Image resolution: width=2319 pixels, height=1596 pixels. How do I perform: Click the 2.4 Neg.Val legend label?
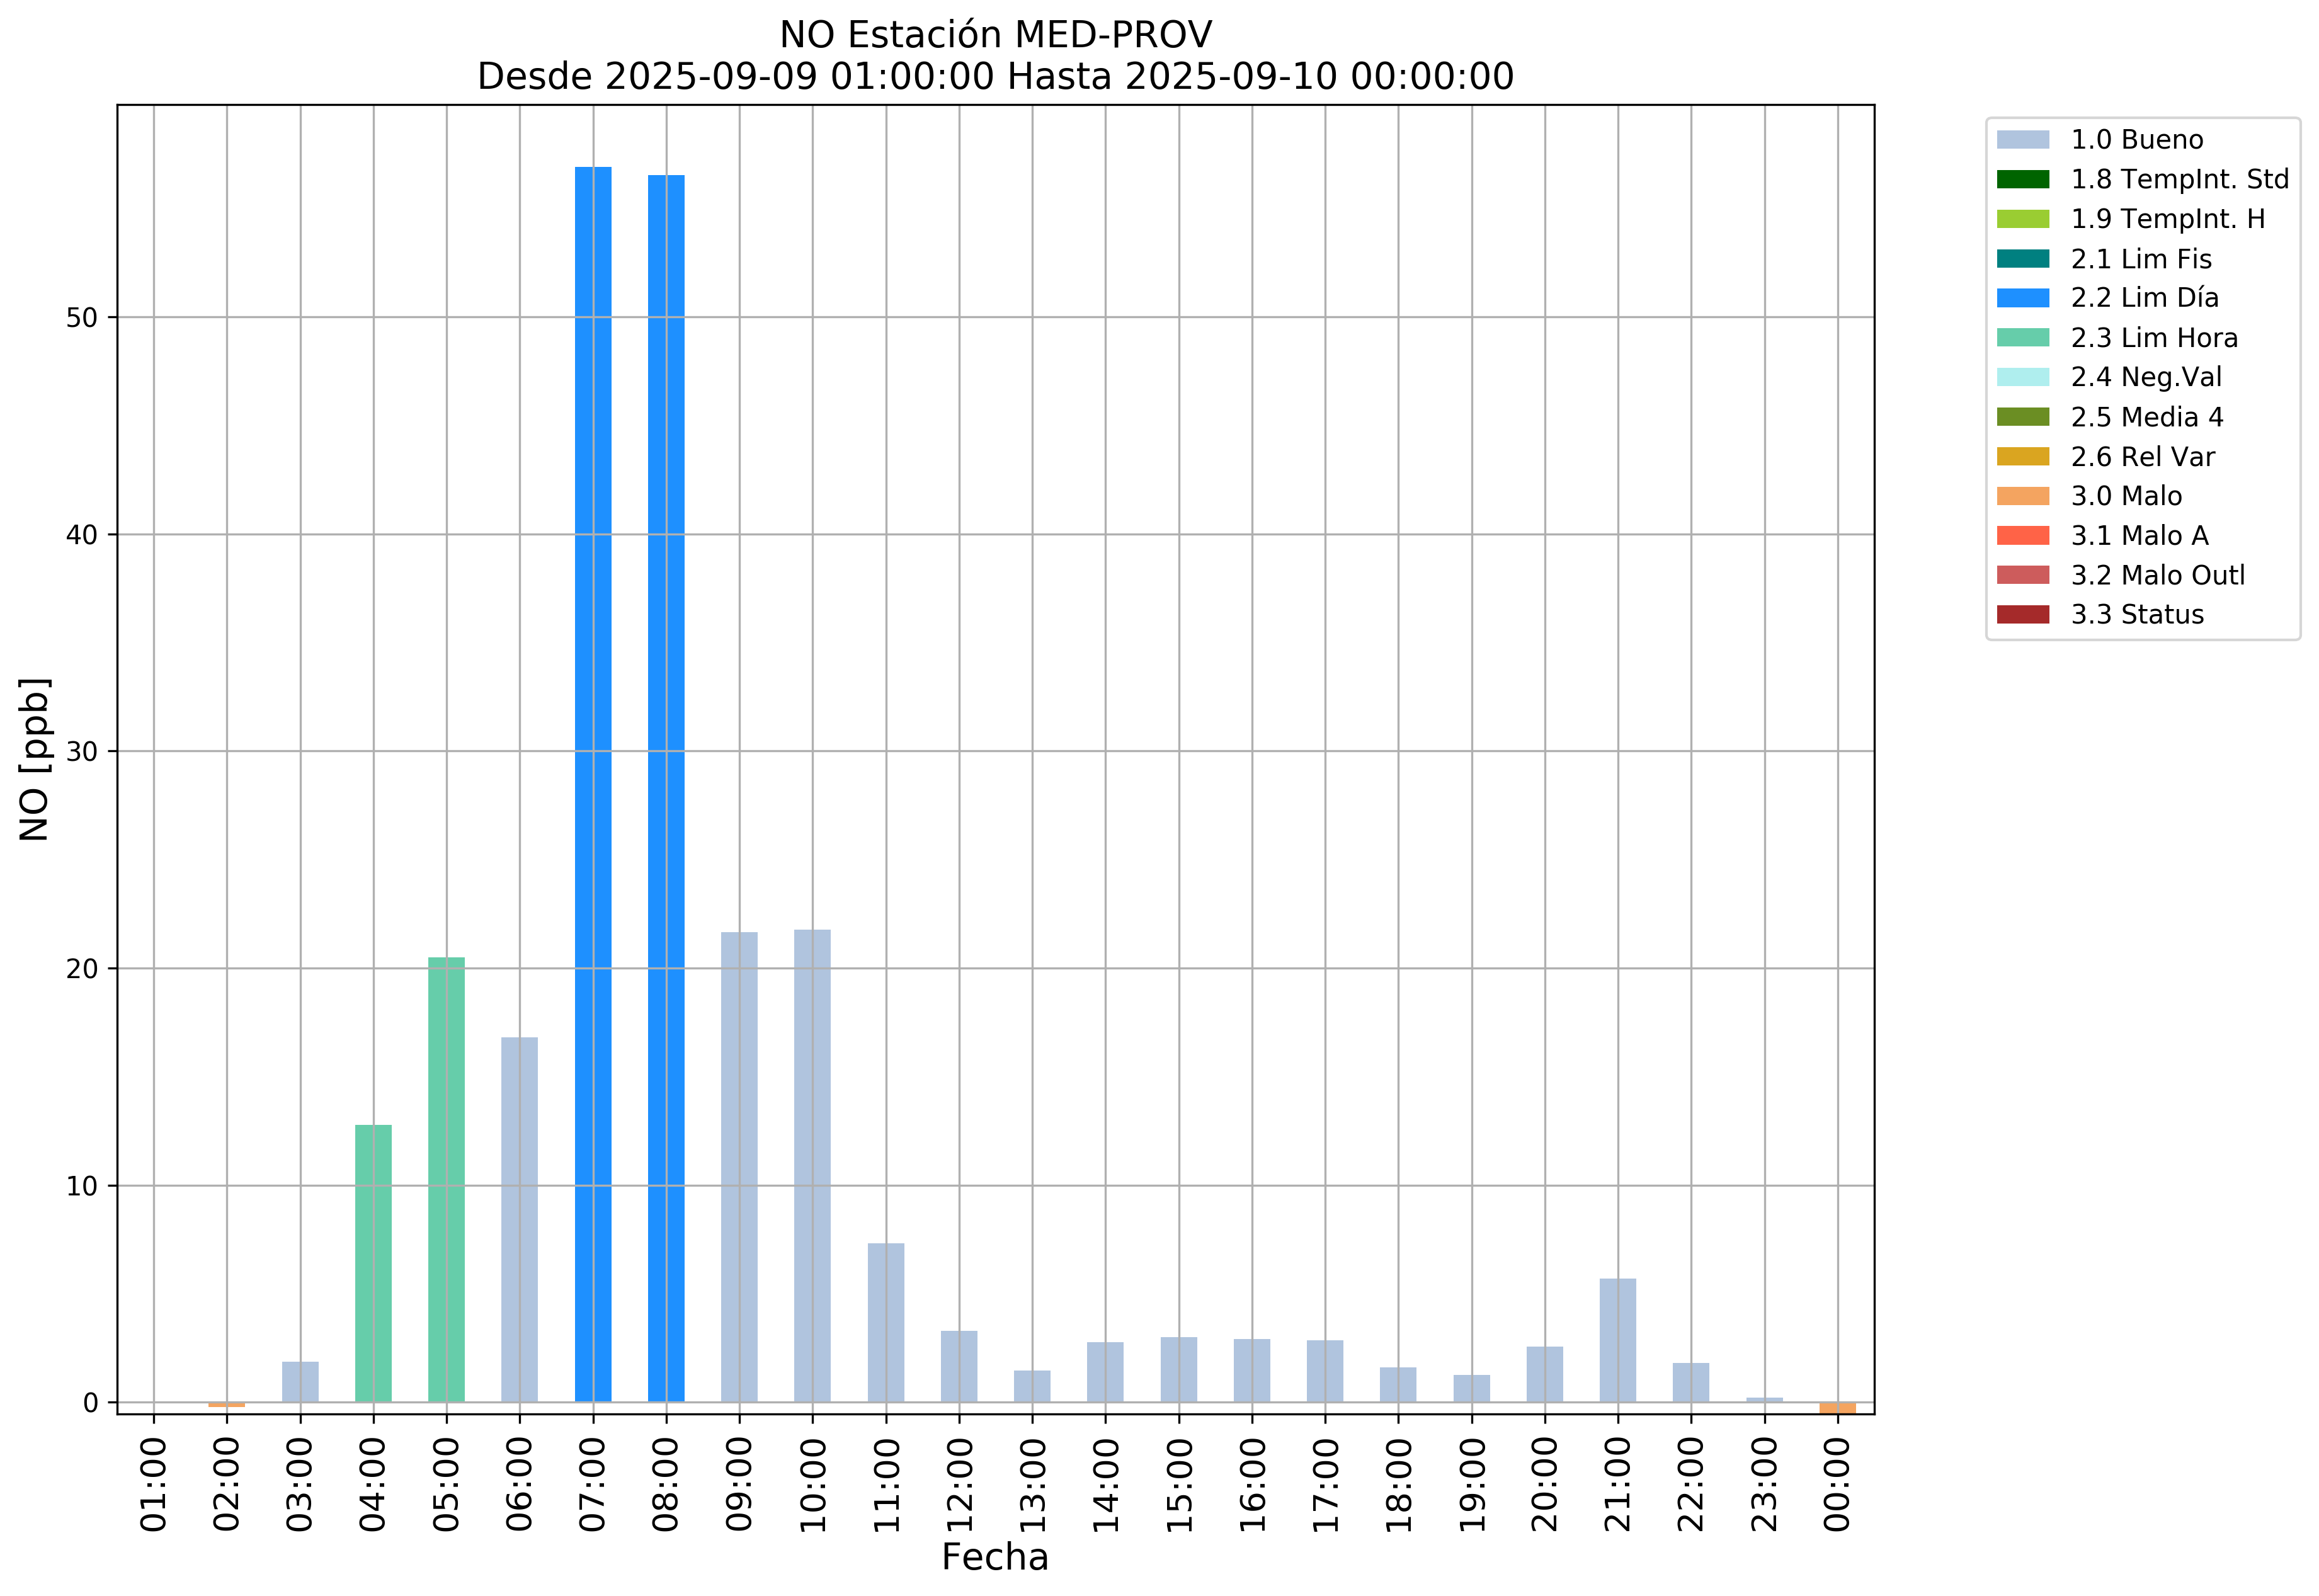click(2146, 377)
